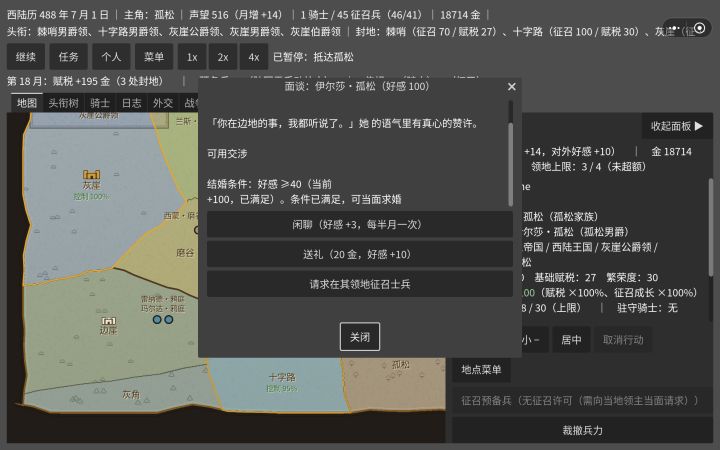Click the 继续 button
This screenshot has width=720, height=450.
pos(26,57)
